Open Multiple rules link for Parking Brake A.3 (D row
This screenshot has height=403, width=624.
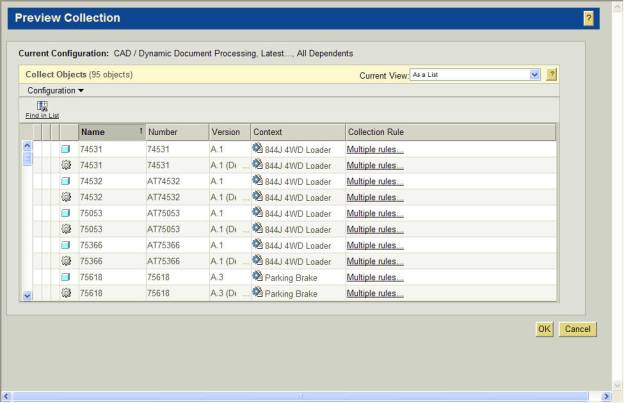point(375,293)
